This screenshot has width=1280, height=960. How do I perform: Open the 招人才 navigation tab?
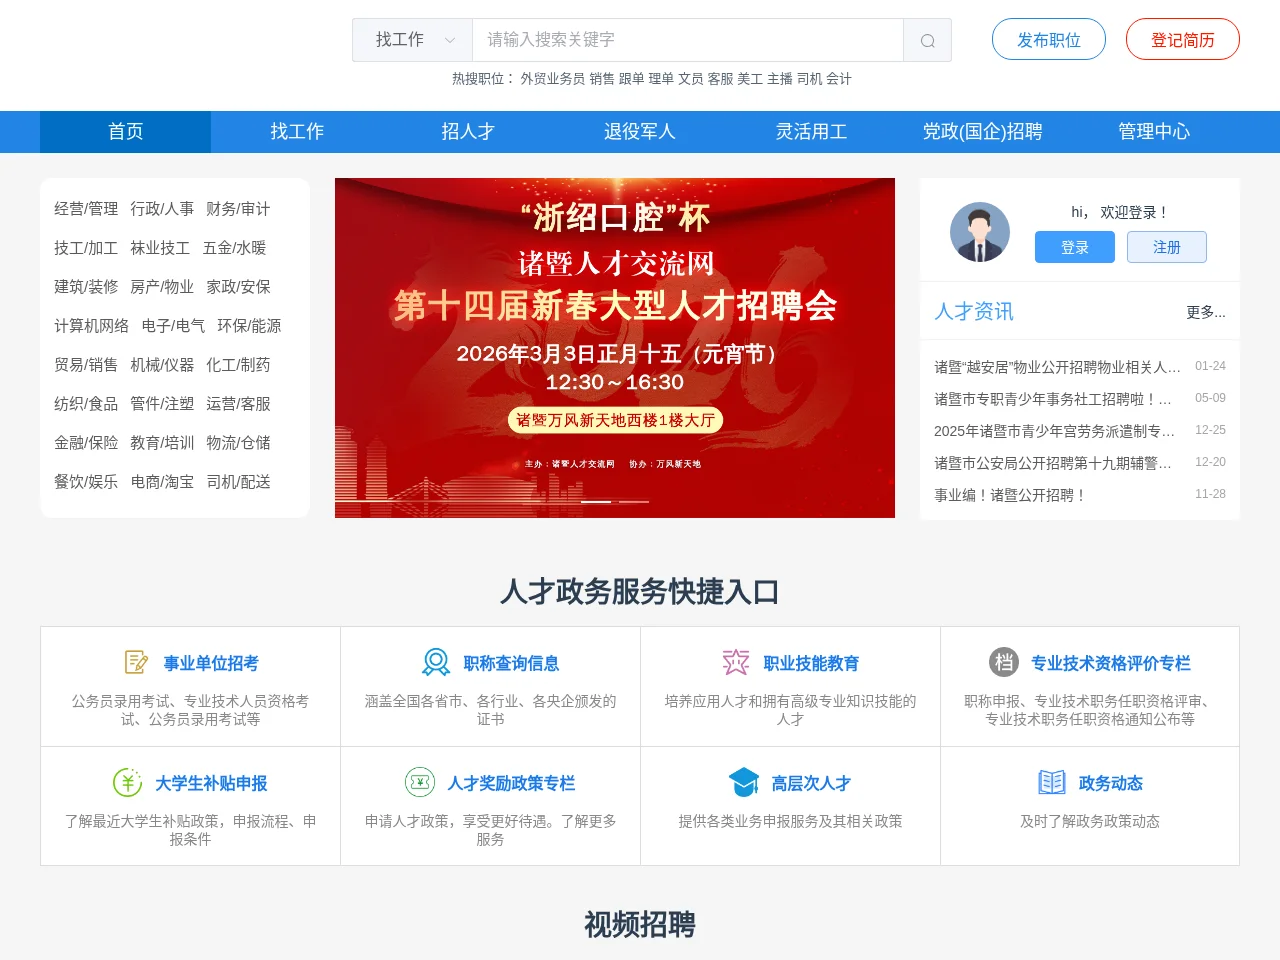pos(468,132)
